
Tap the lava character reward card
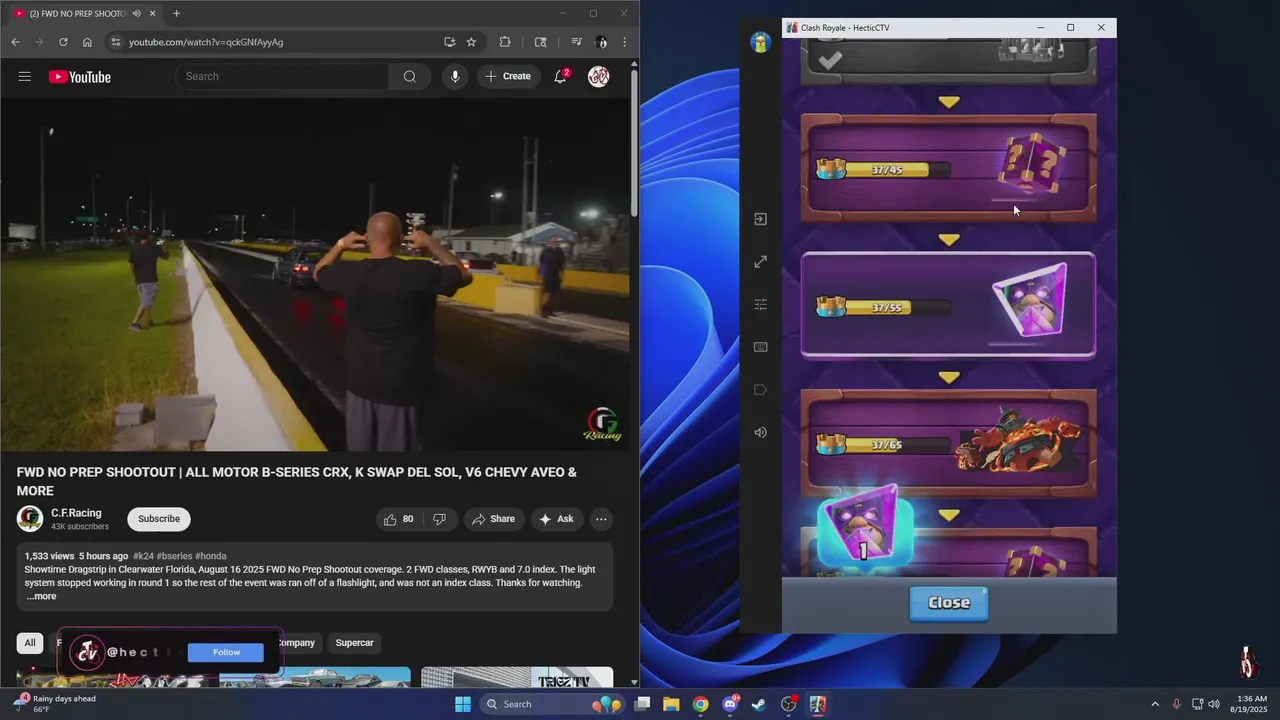948,443
